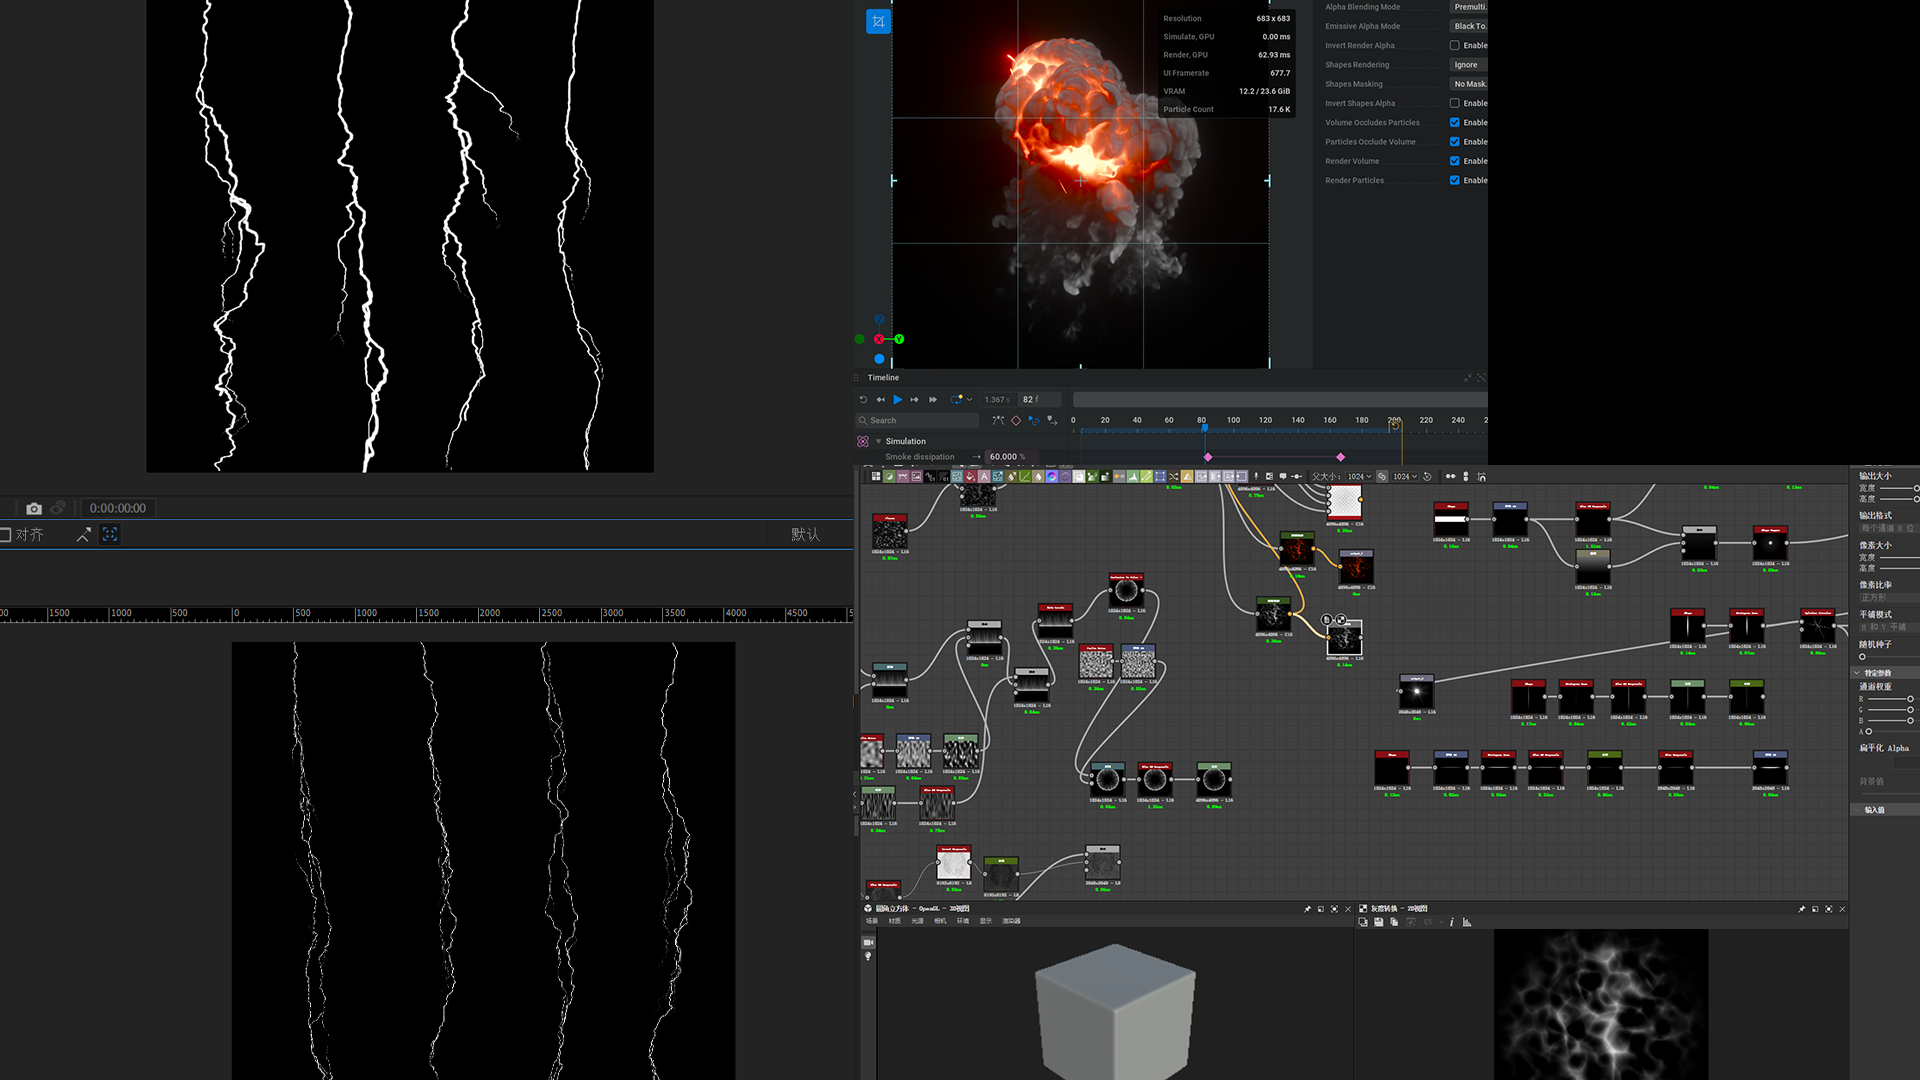Viewport: 1920px width, 1080px height.
Task: Open the Alpha Blending Mode dropdown
Action: (x=1467, y=7)
